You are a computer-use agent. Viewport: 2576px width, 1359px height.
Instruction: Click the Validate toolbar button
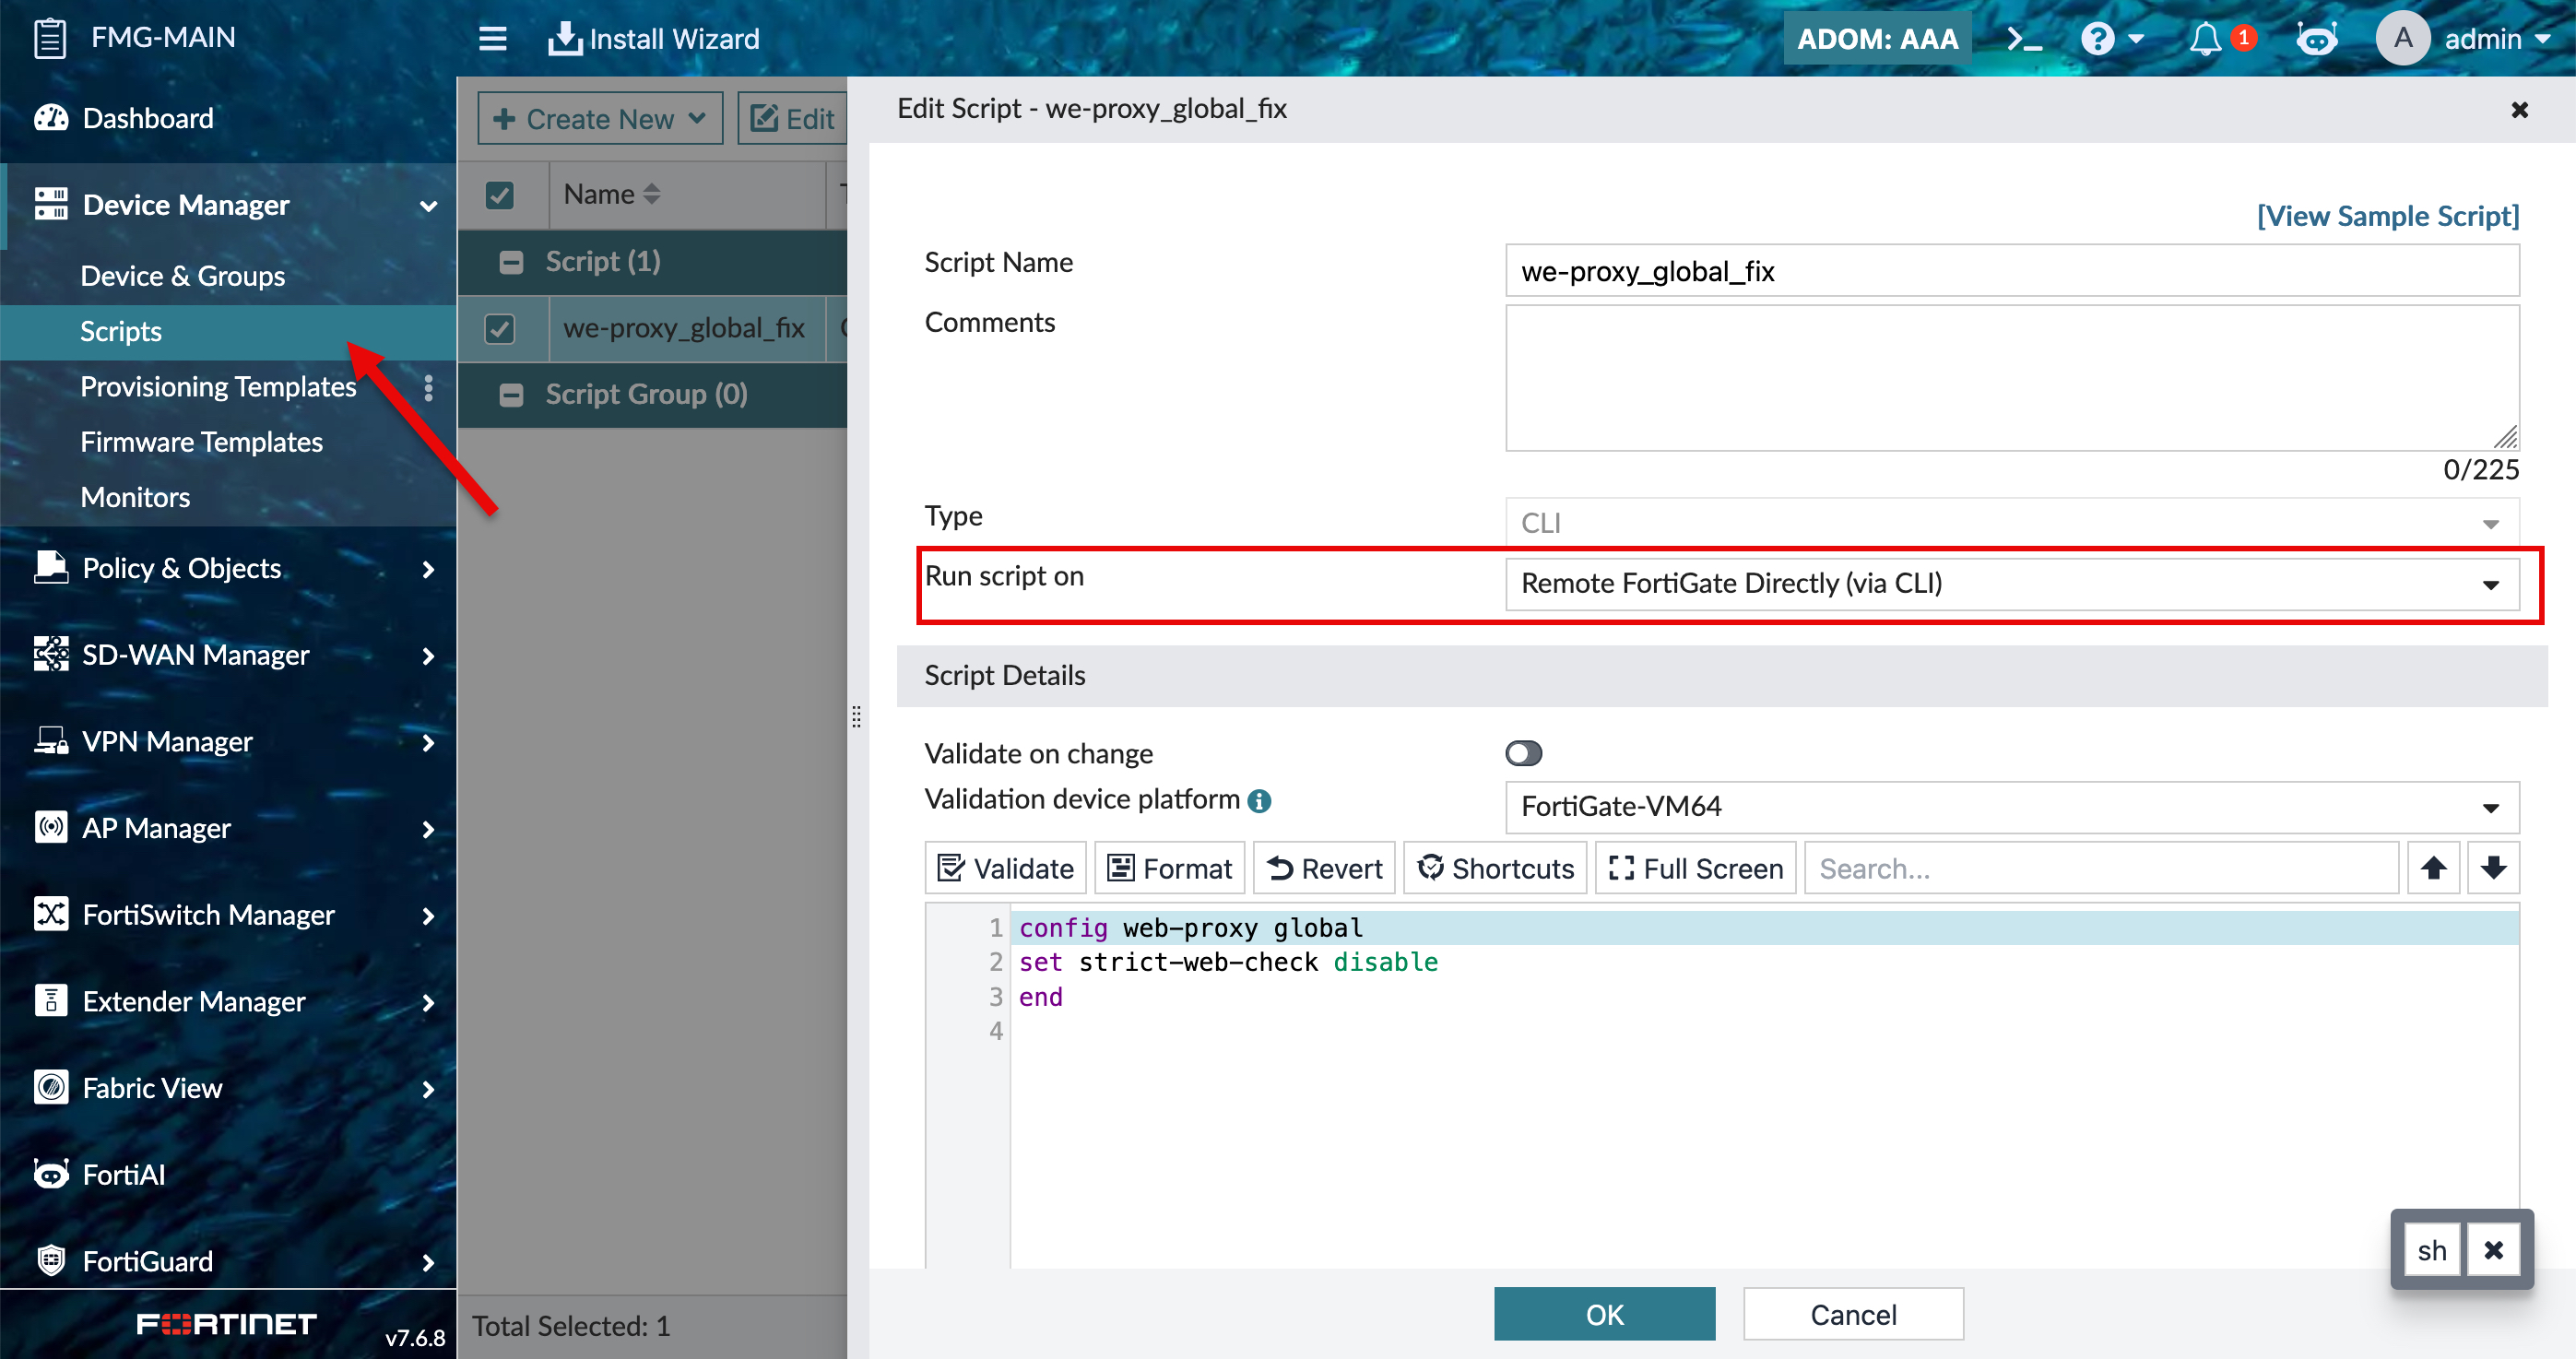[1005, 867]
